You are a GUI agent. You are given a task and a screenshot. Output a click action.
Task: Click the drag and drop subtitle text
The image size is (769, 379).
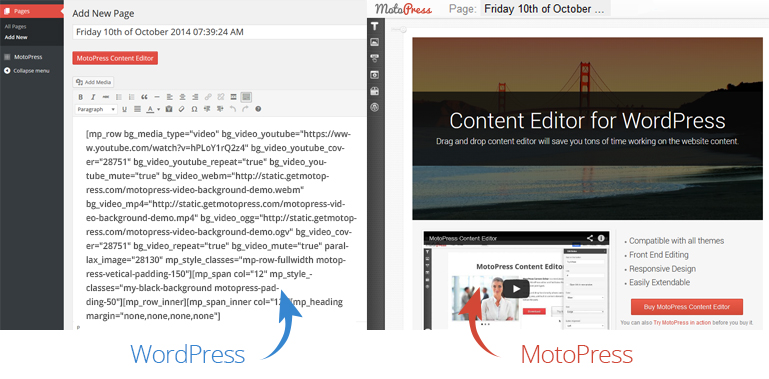click(x=588, y=142)
